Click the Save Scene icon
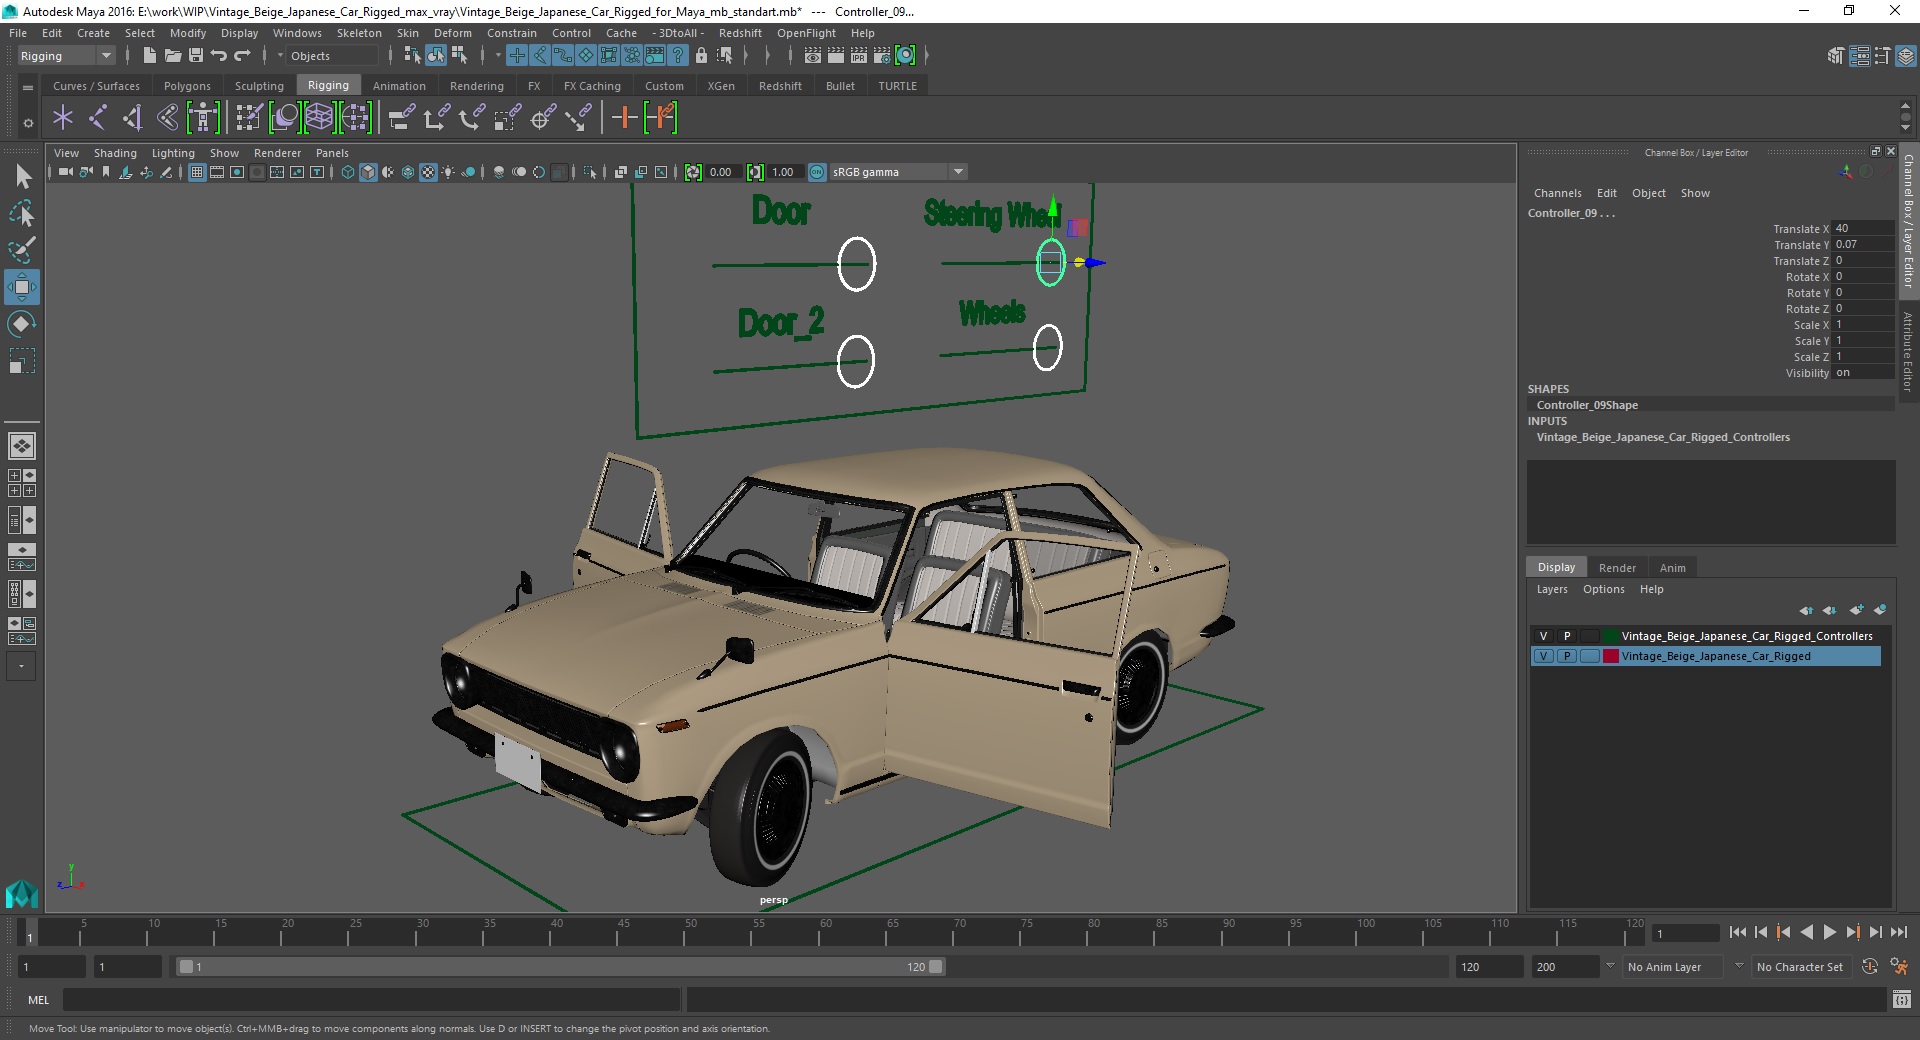Viewport: 1920px width, 1040px height. pyautogui.click(x=196, y=56)
